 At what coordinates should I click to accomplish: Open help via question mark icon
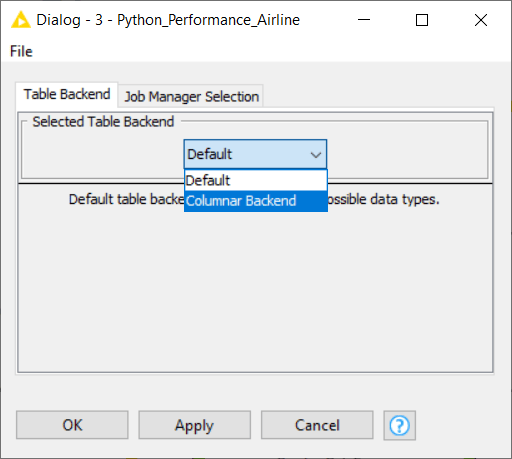pyautogui.click(x=399, y=425)
